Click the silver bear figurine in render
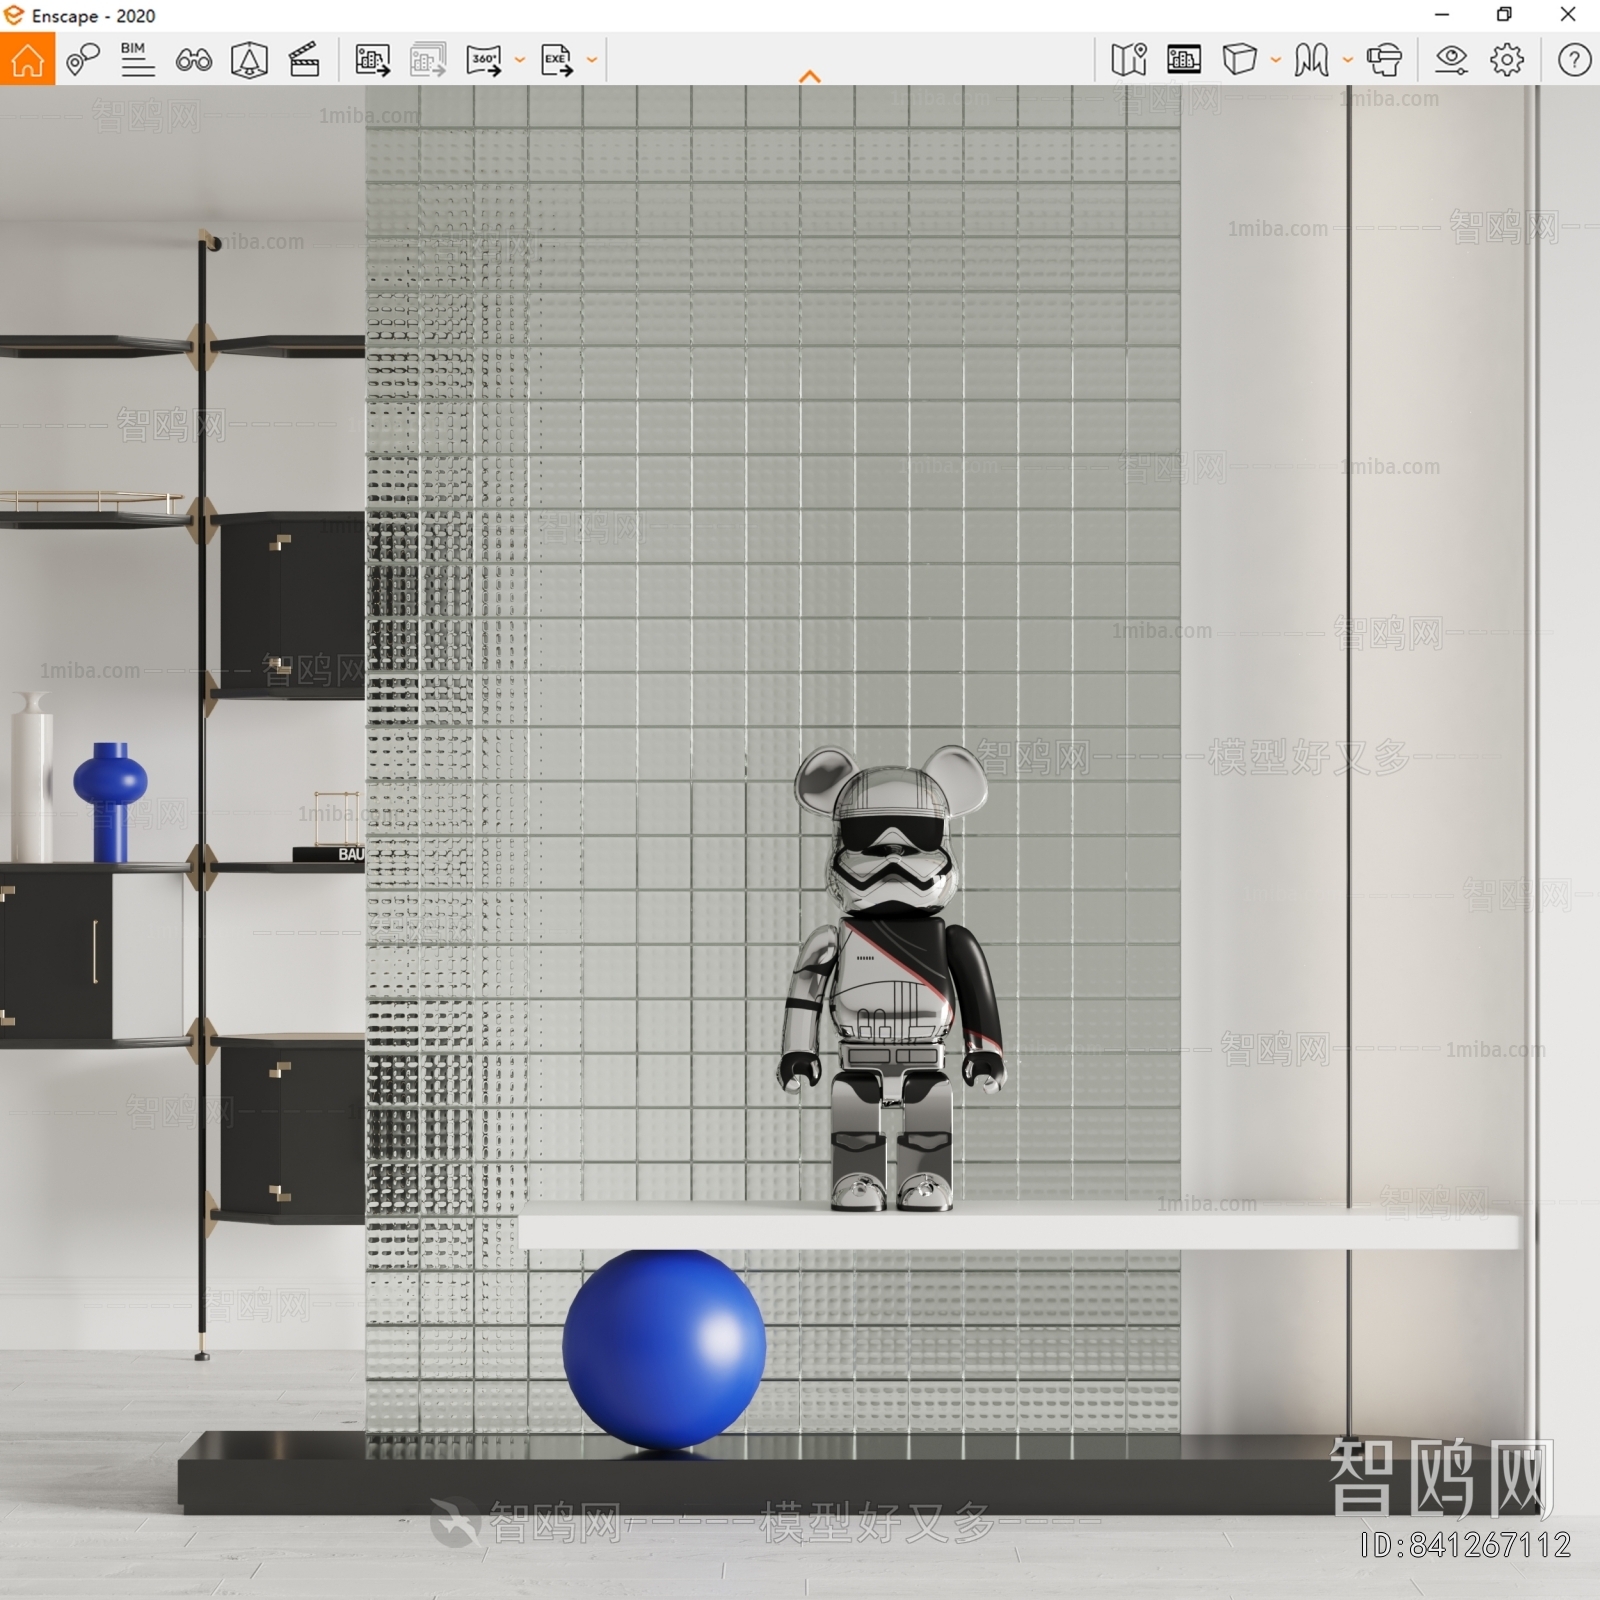 [x=892, y=978]
